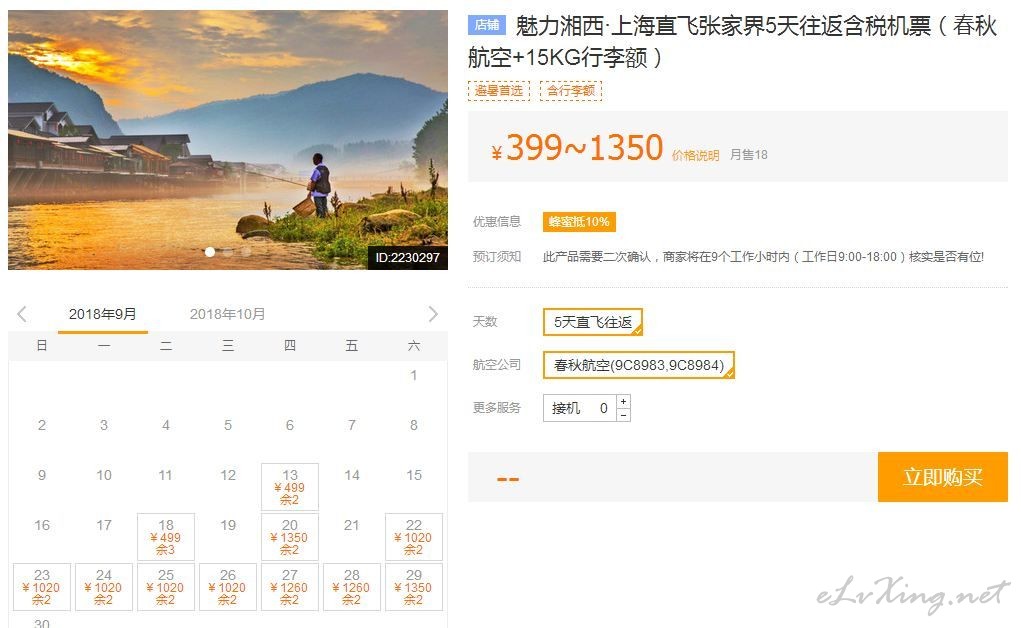Viewport: 1021px width, 628px height.
Task: Click the 优惠信息 label
Action: 497,221
